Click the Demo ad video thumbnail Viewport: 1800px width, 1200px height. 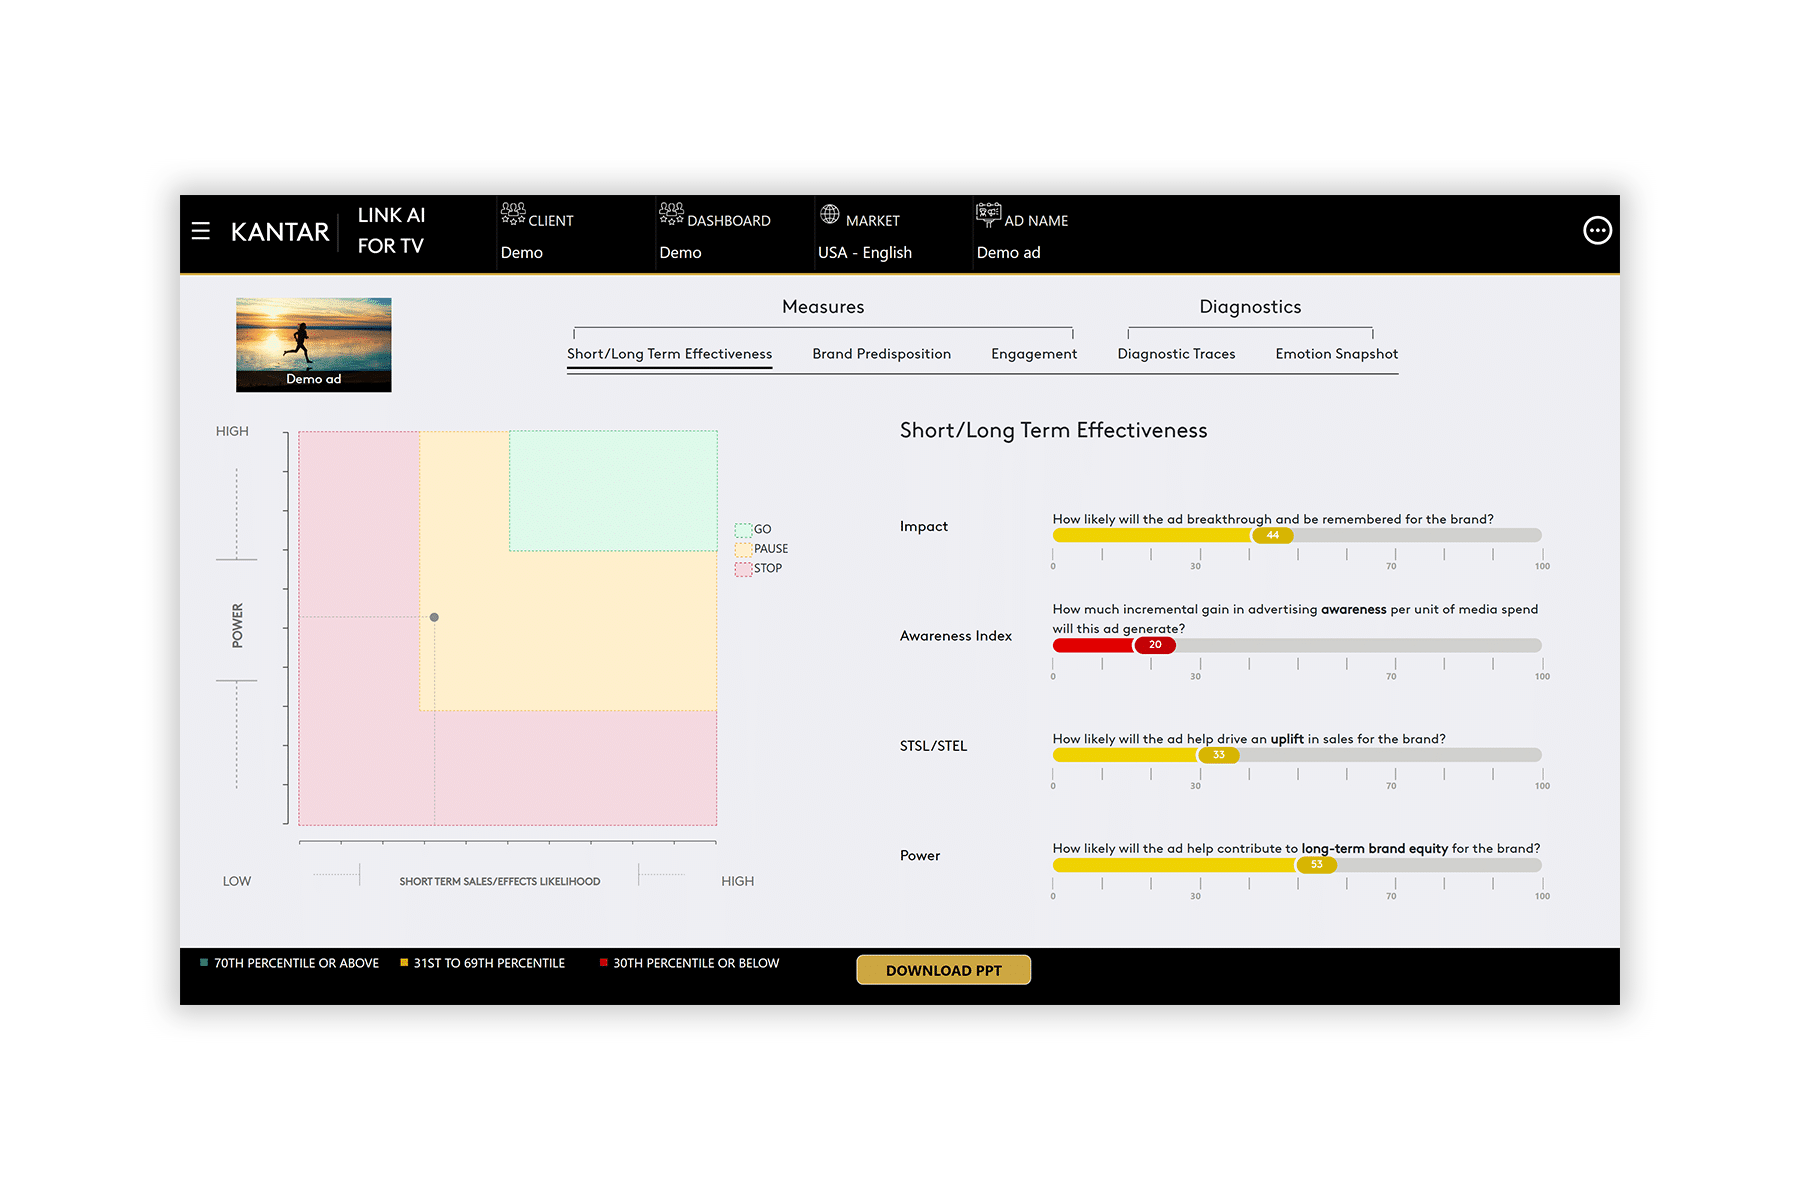click(x=314, y=343)
